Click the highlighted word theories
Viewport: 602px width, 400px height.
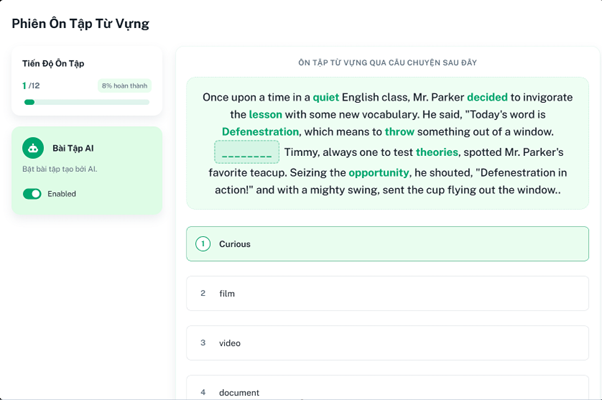point(437,153)
